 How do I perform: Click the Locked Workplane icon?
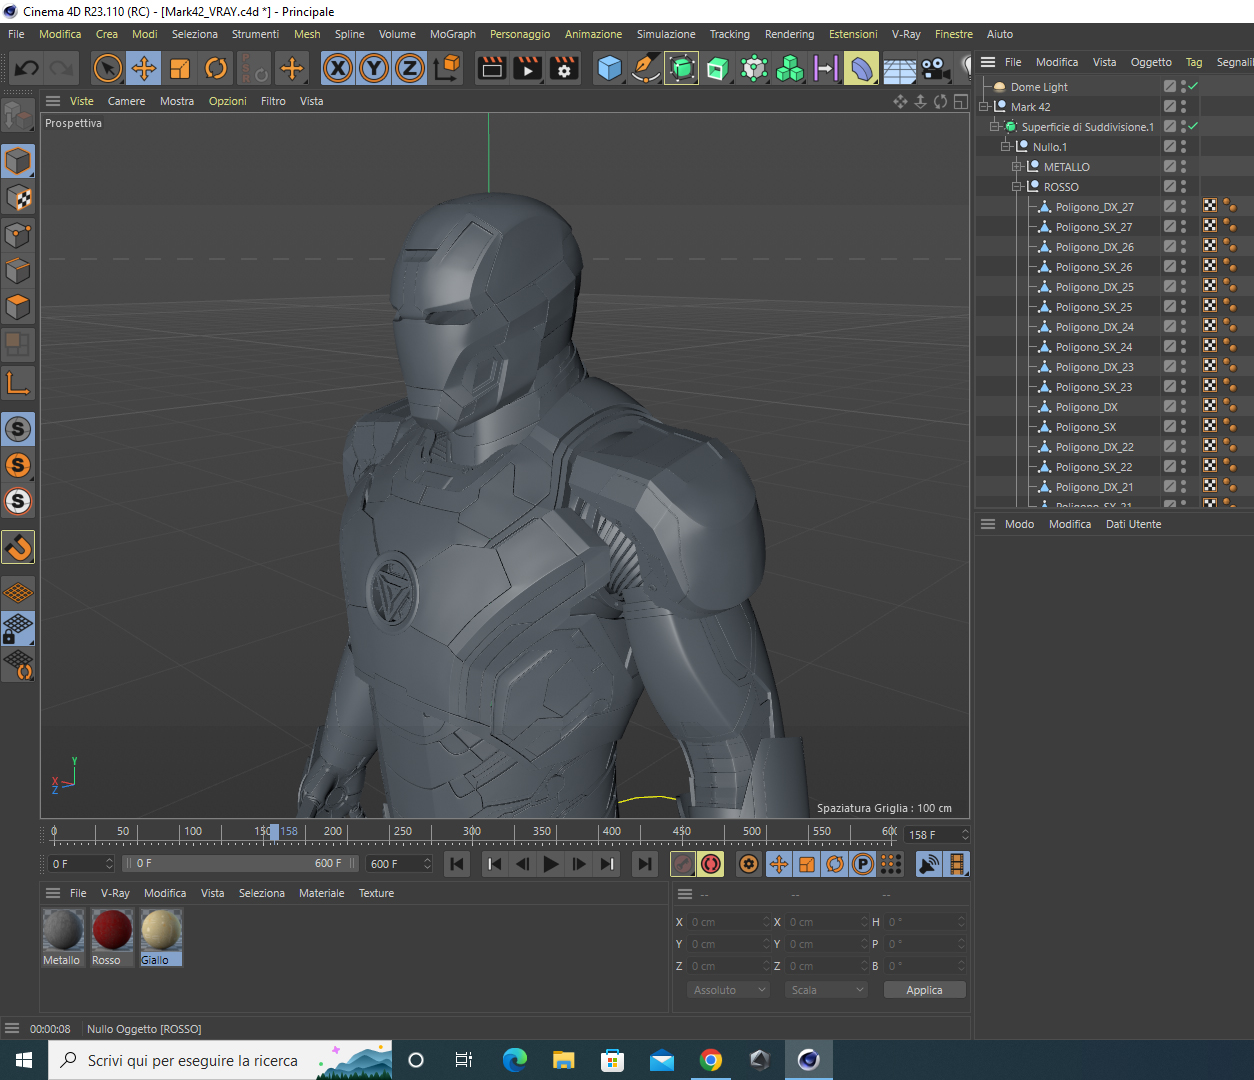(x=18, y=629)
